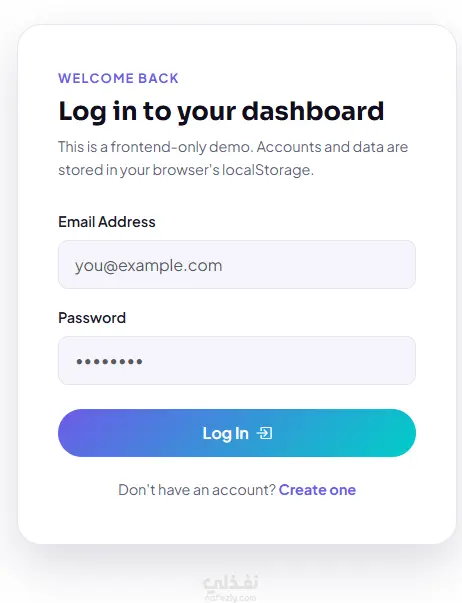This screenshot has width=462, height=603.
Task: Focus the Password input field
Action: (x=237, y=361)
